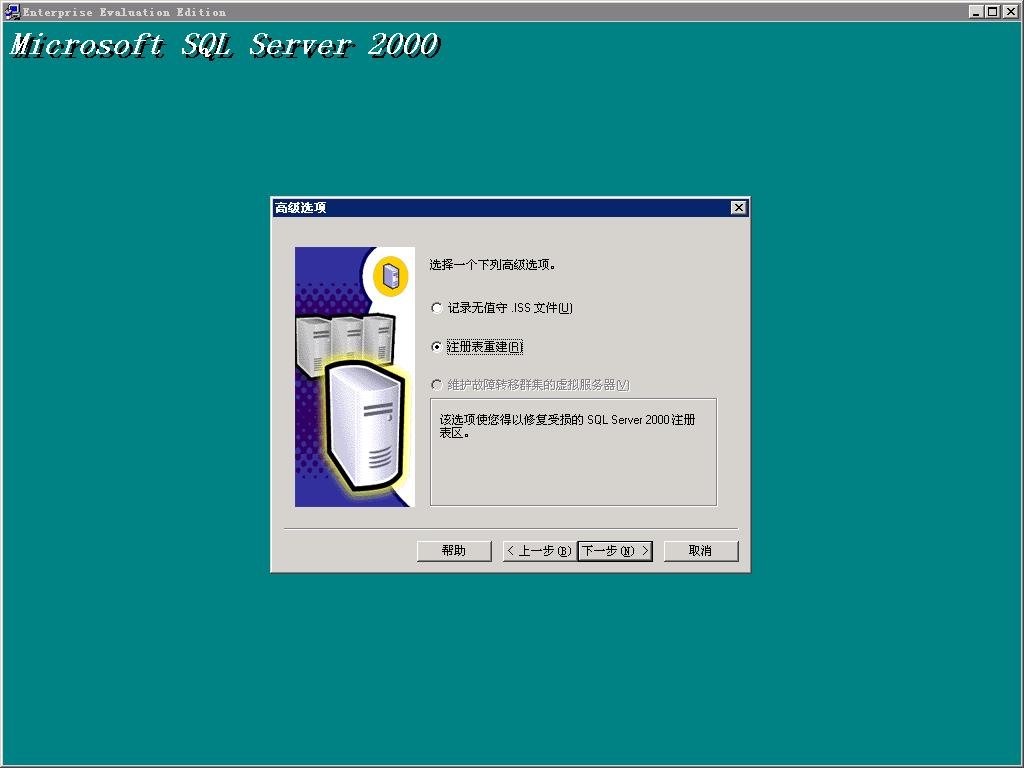Click the 帮助 button

pyautogui.click(x=454, y=551)
